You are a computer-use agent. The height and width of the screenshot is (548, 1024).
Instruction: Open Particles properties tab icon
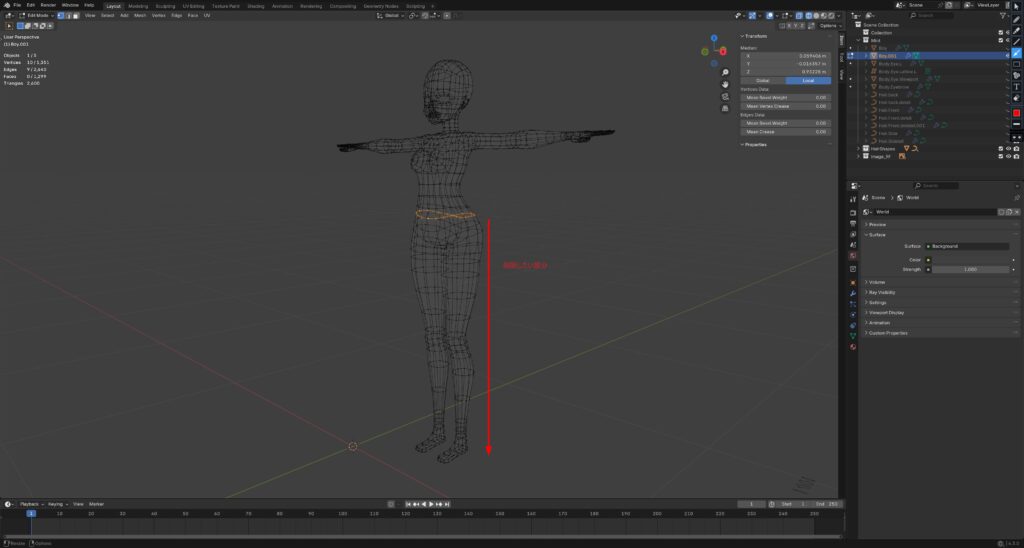(853, 304)
